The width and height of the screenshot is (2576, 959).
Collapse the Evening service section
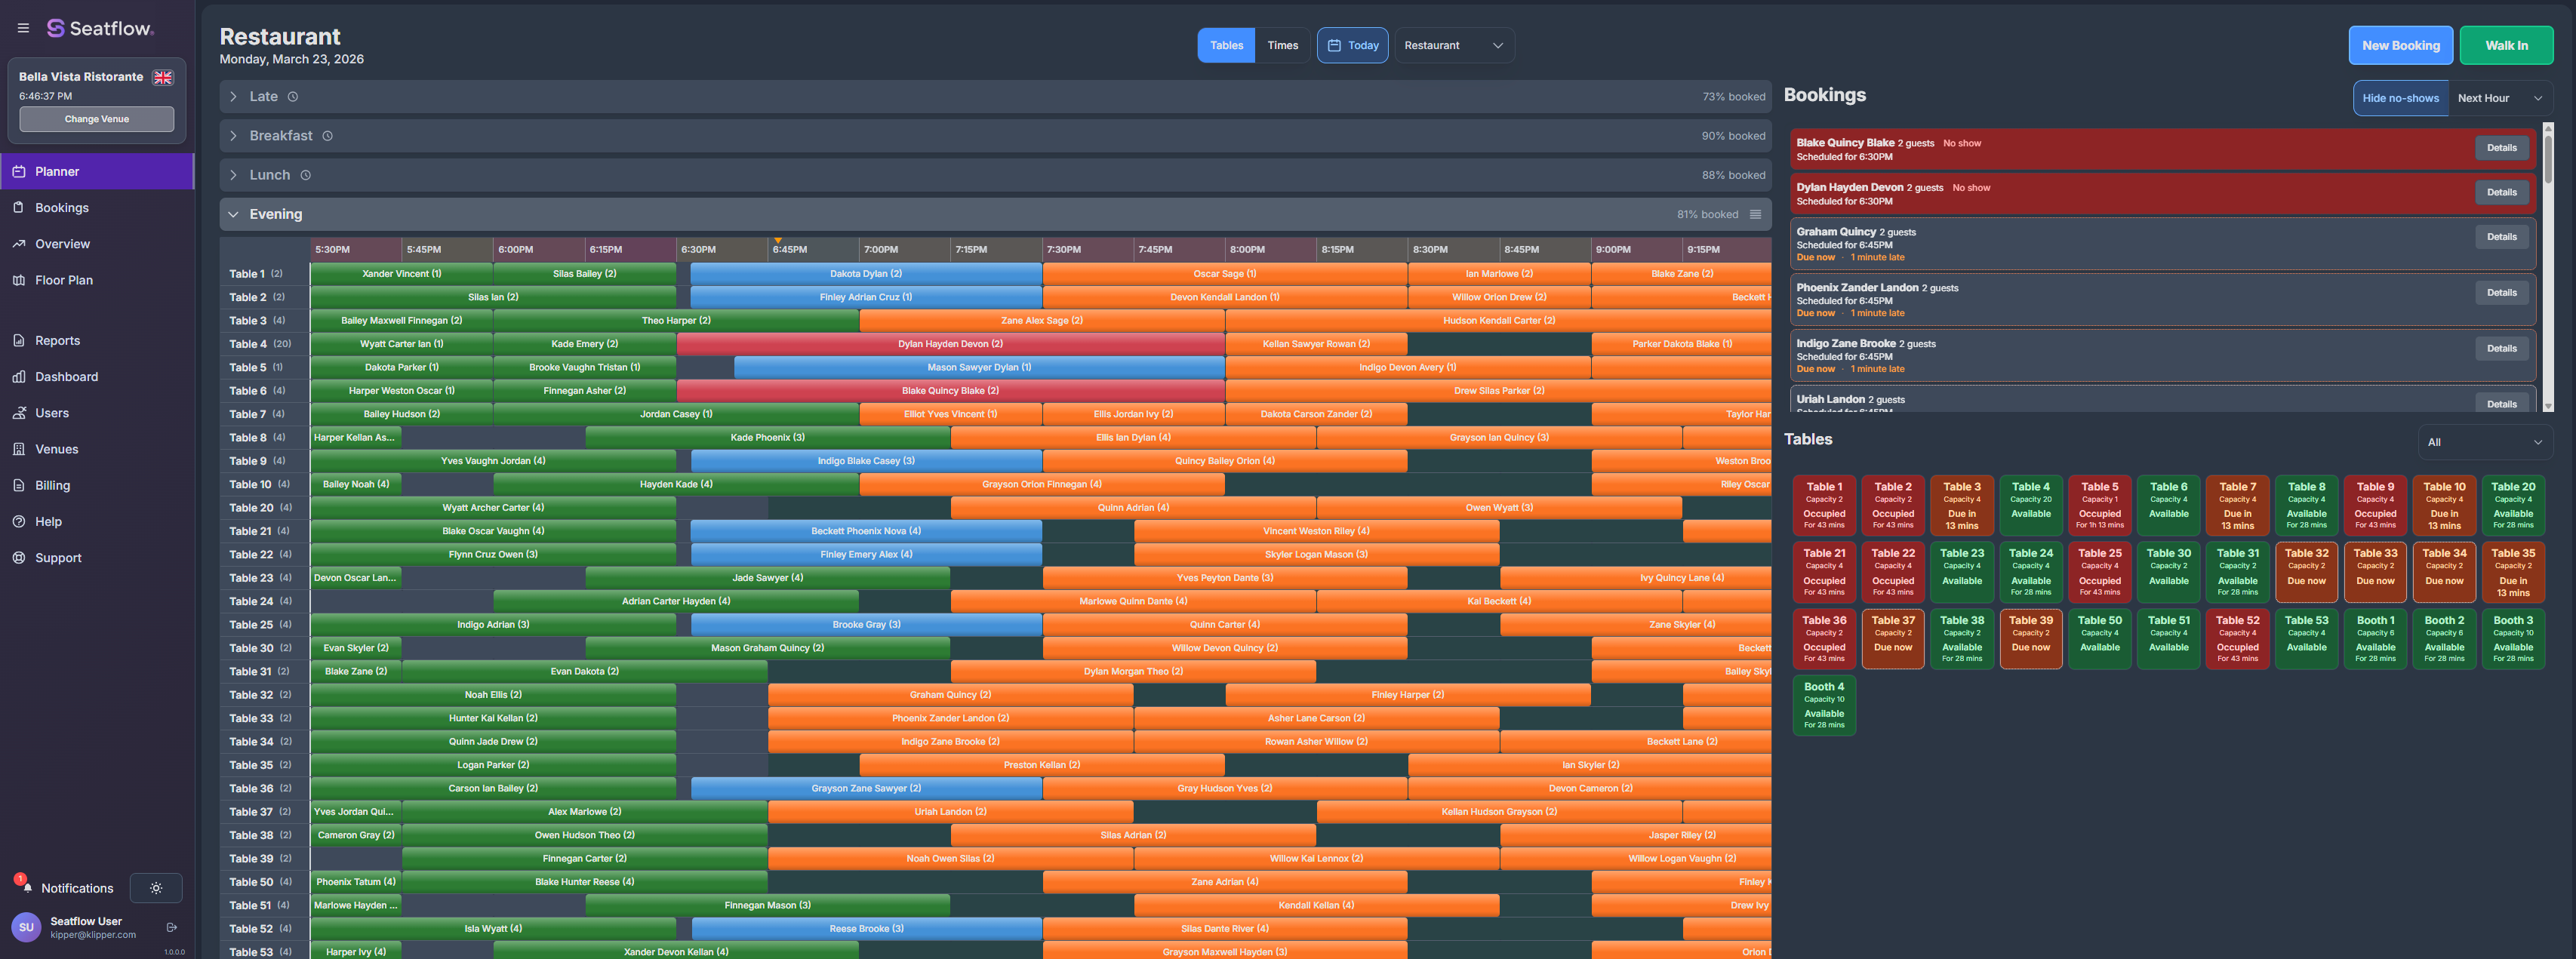[995, 214]
